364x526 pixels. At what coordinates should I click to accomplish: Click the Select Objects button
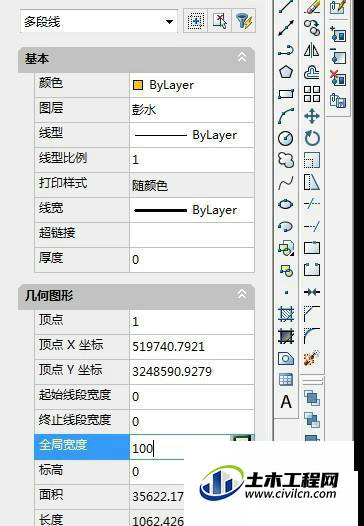[x=219, y=21]
